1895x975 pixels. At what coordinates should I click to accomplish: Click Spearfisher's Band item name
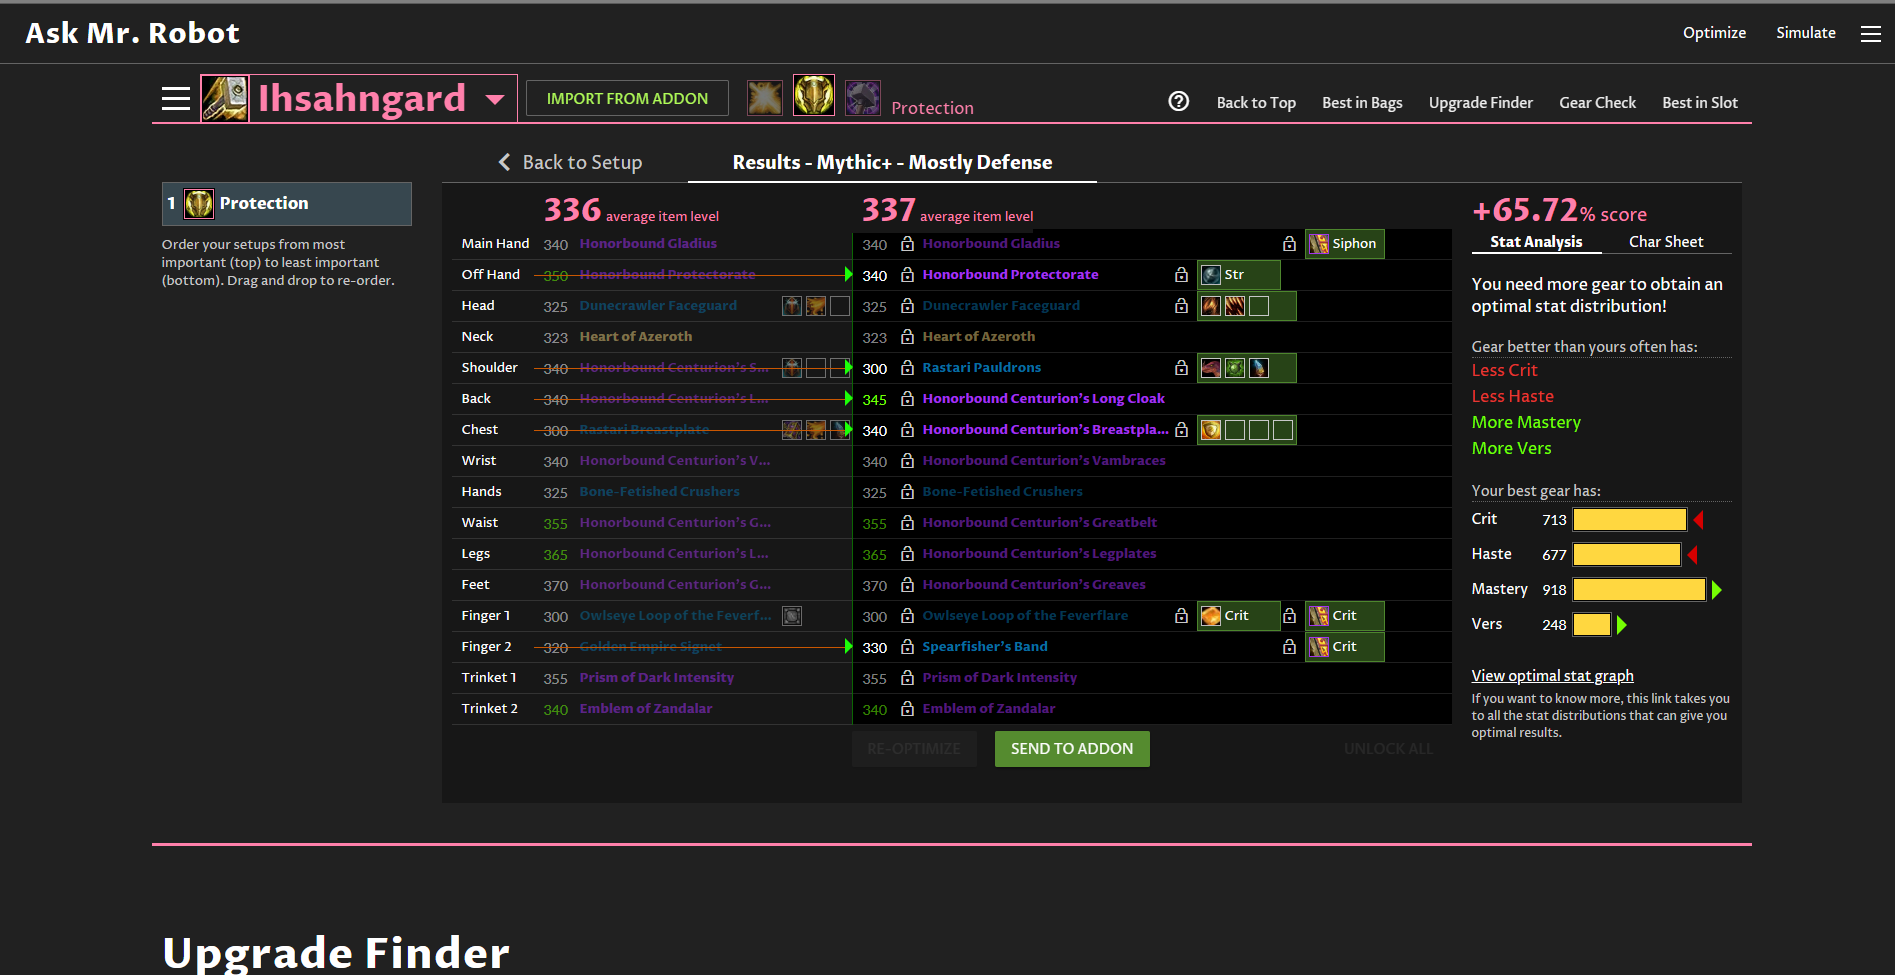pyautogui.click(x=985, y=647)
